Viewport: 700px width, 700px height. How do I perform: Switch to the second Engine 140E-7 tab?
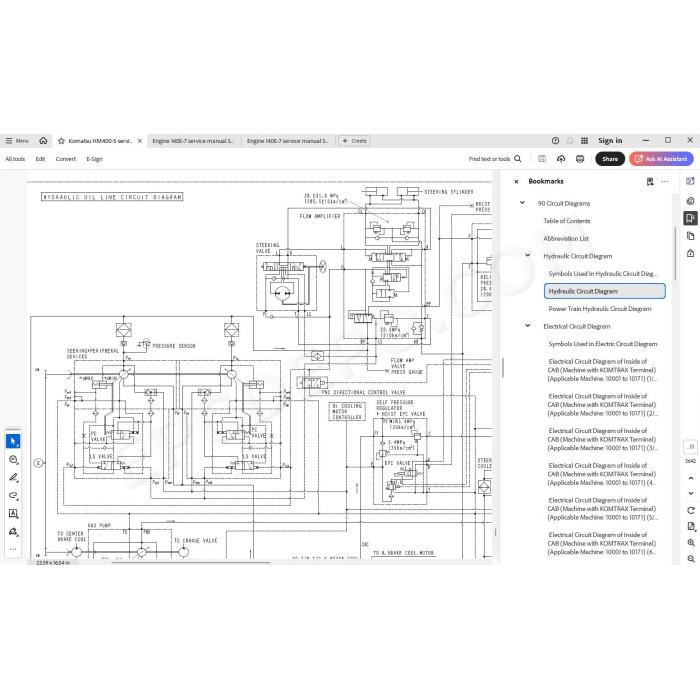click(x=288, y=141)
